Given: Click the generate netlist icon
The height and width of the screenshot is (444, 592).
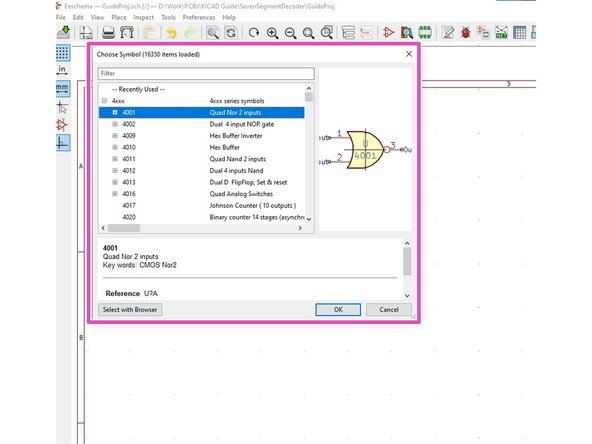Looking at the screenshot, I should [x=502, y=32].
